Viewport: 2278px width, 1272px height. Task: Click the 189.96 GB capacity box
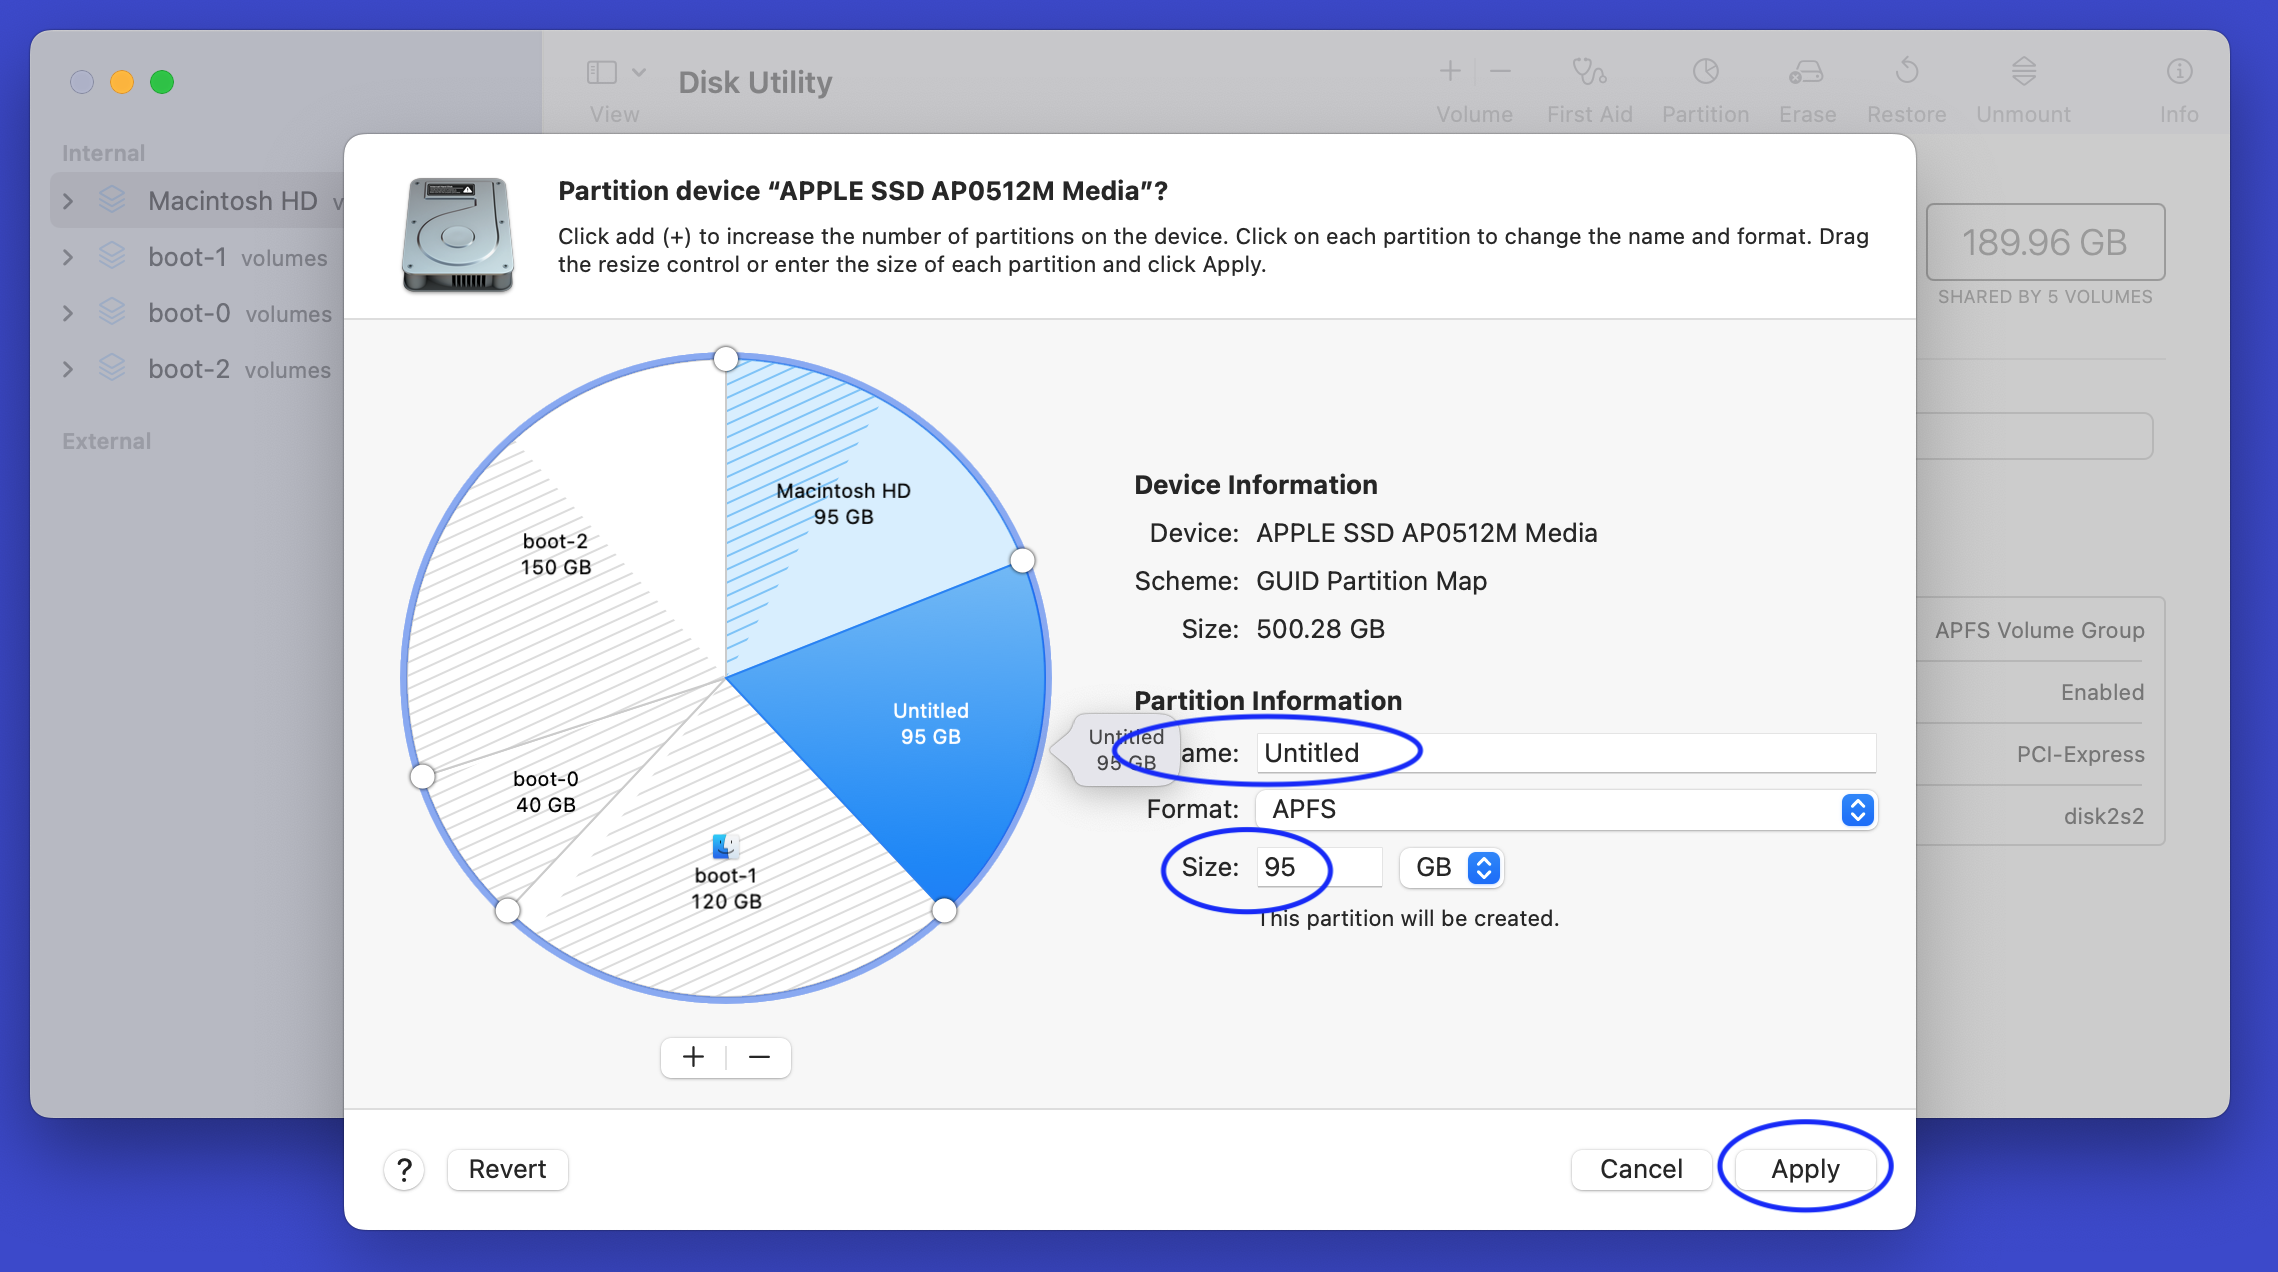tap(2045, 242)
